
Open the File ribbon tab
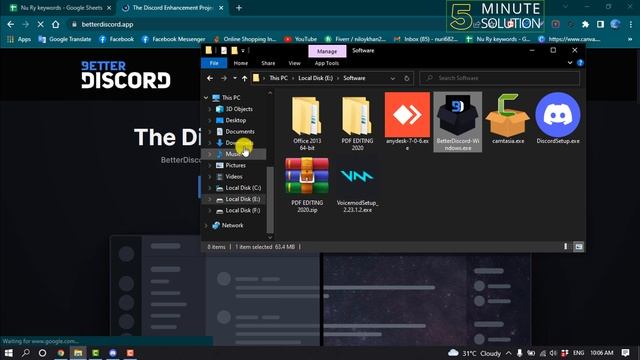click(214, 63)
